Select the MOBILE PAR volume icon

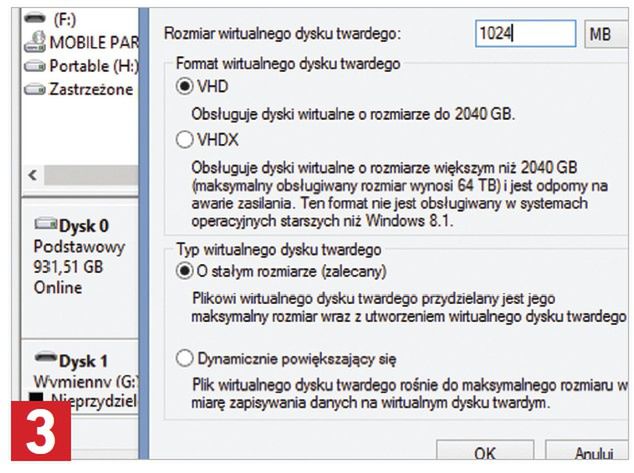coord(34,41)
